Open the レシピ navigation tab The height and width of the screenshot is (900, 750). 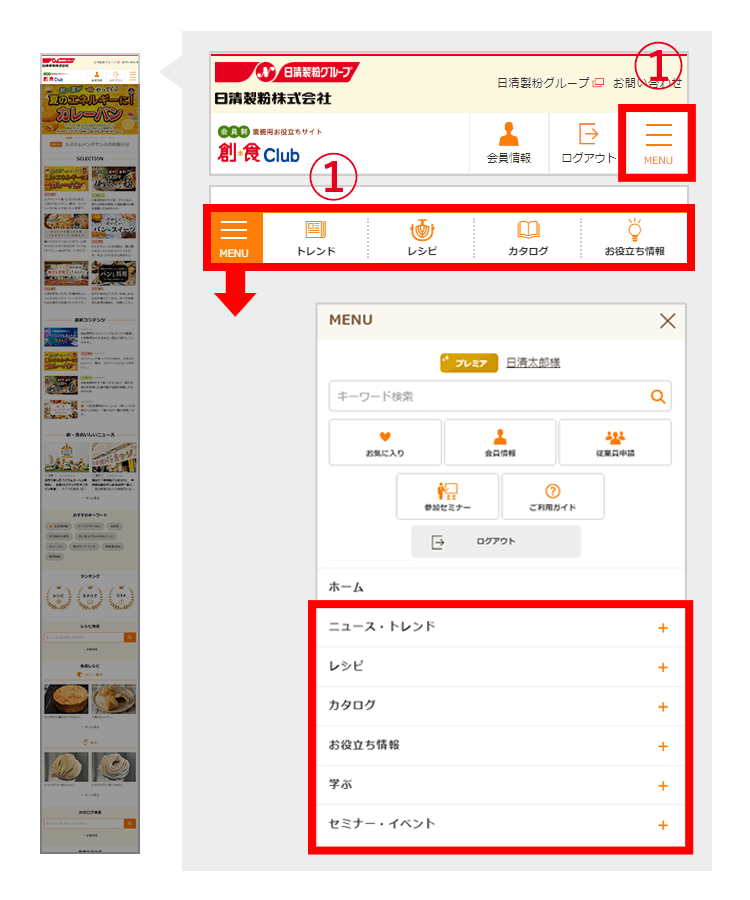click(x=421, y=239)
